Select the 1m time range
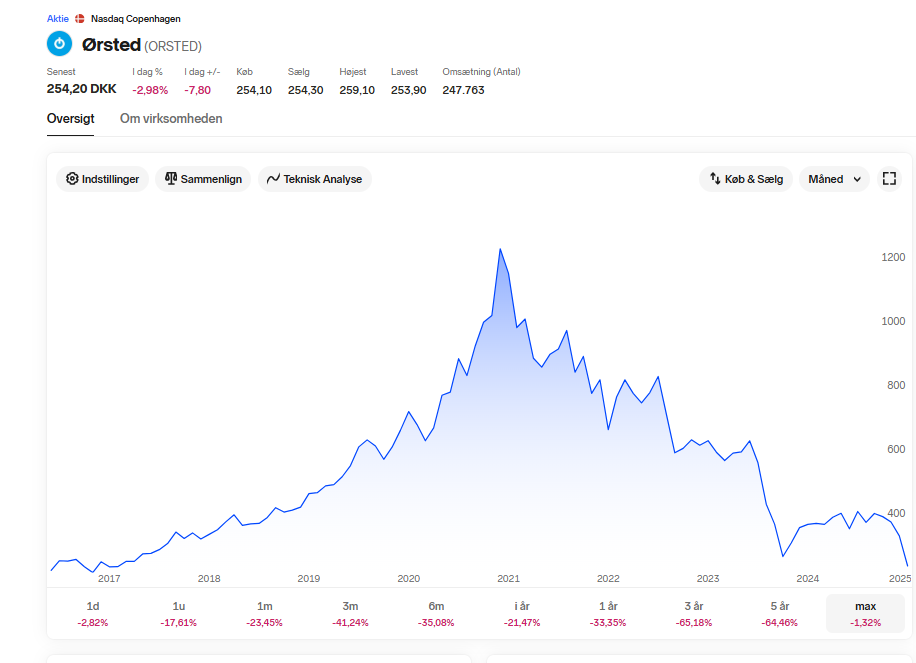 [x=265, y=613]
